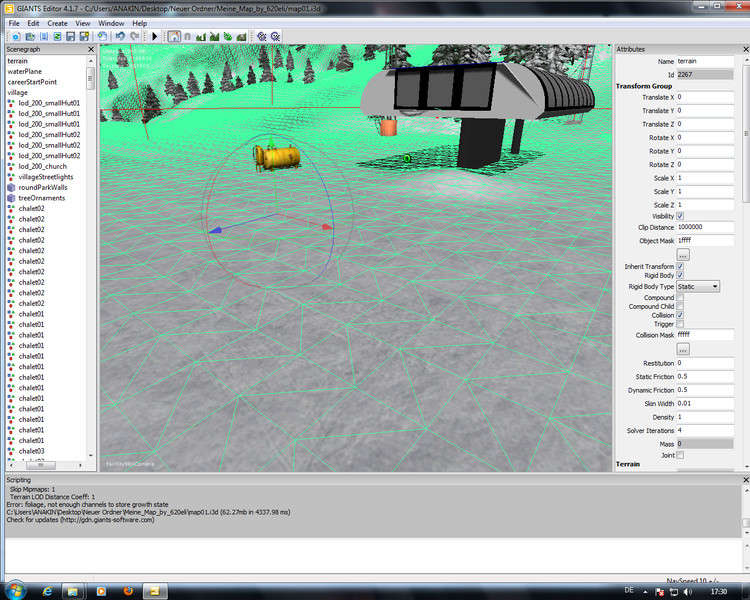Select the terrain paint mode icon
Screen dimensions: 750x600
(x=214, y=36)
